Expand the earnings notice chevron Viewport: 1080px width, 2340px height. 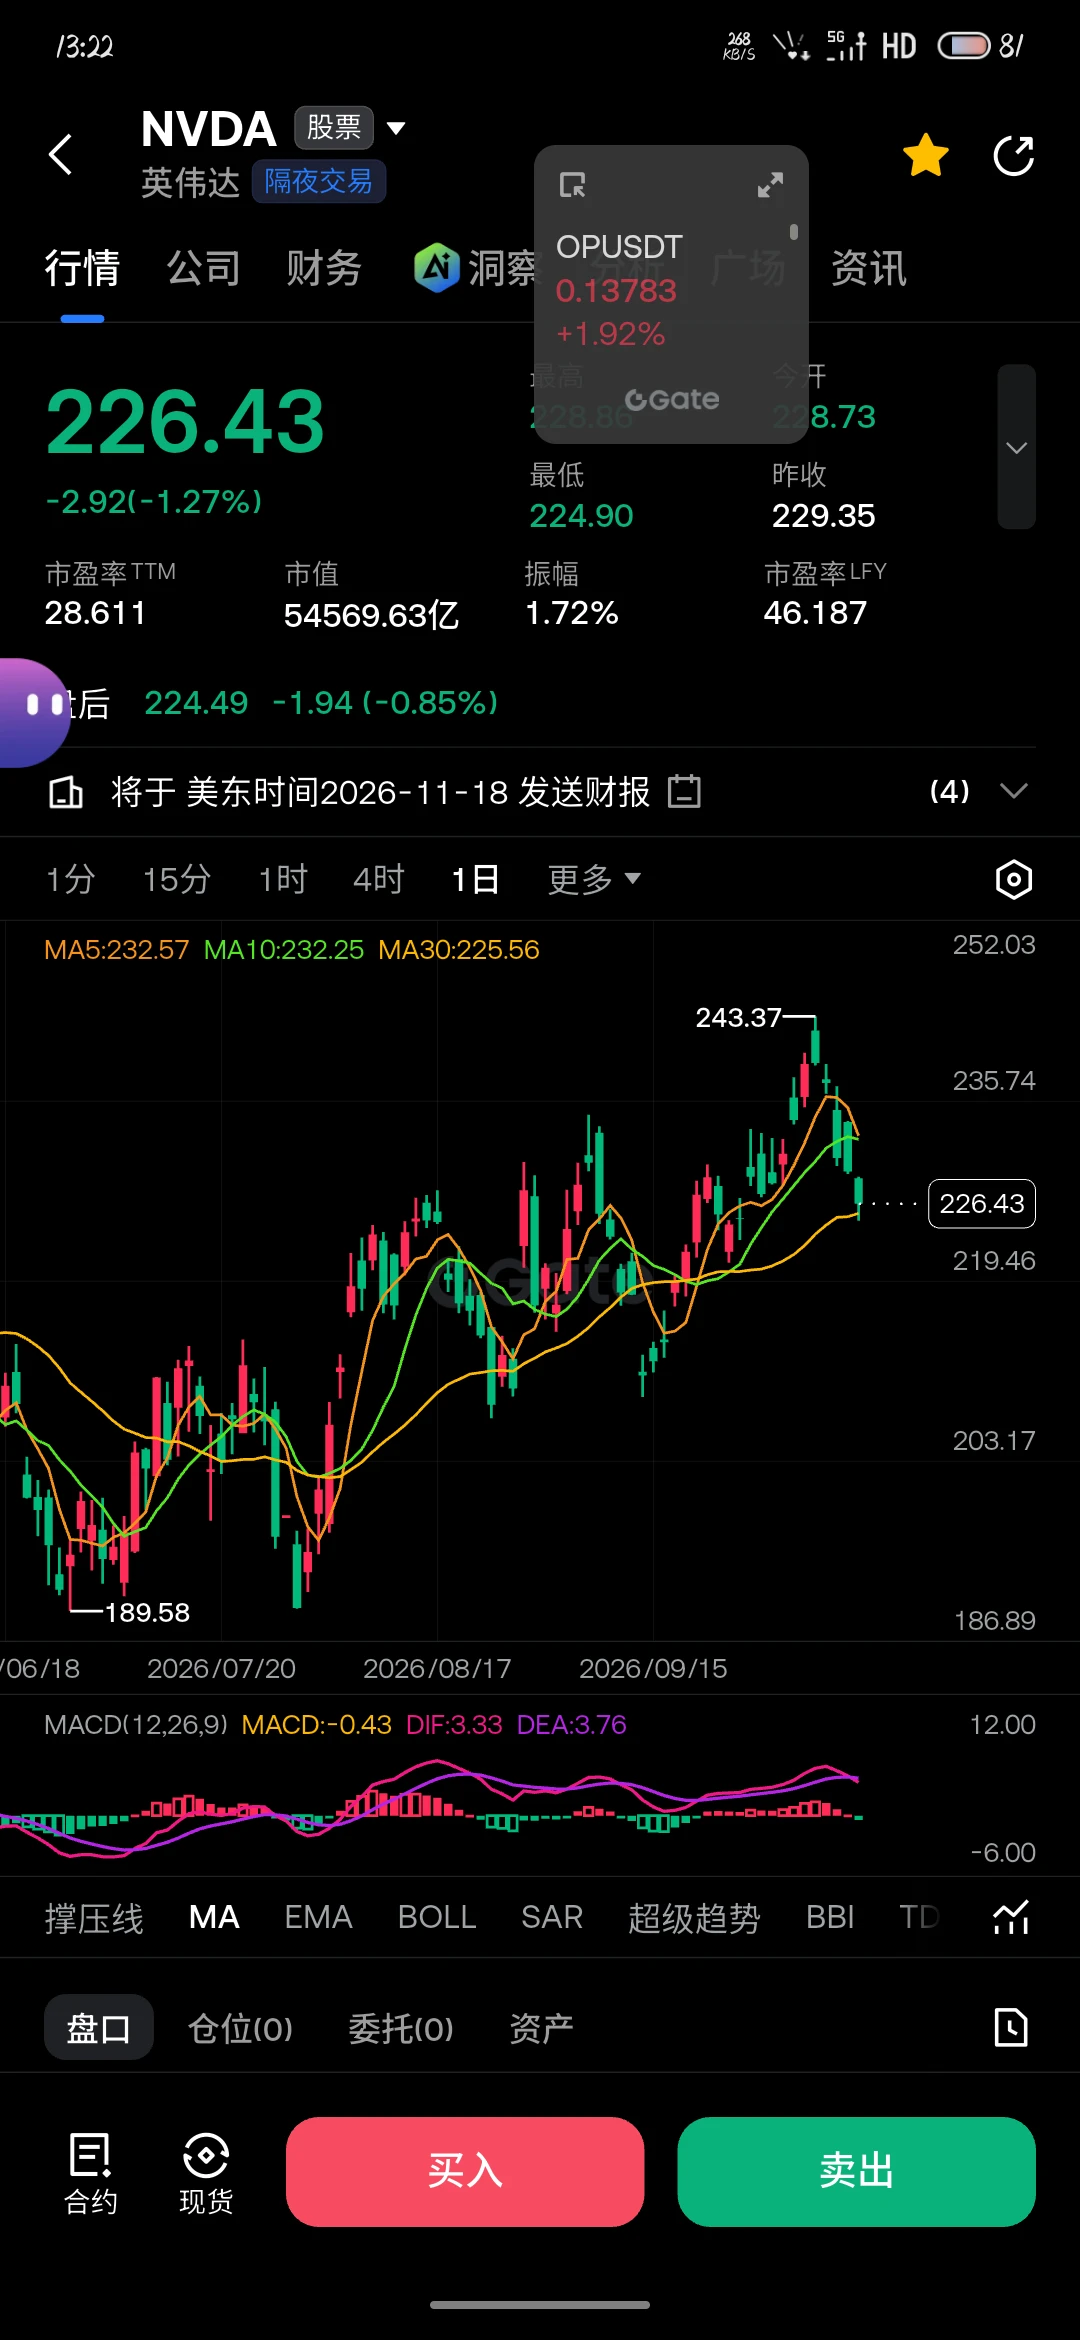(x=1014, y=791)
